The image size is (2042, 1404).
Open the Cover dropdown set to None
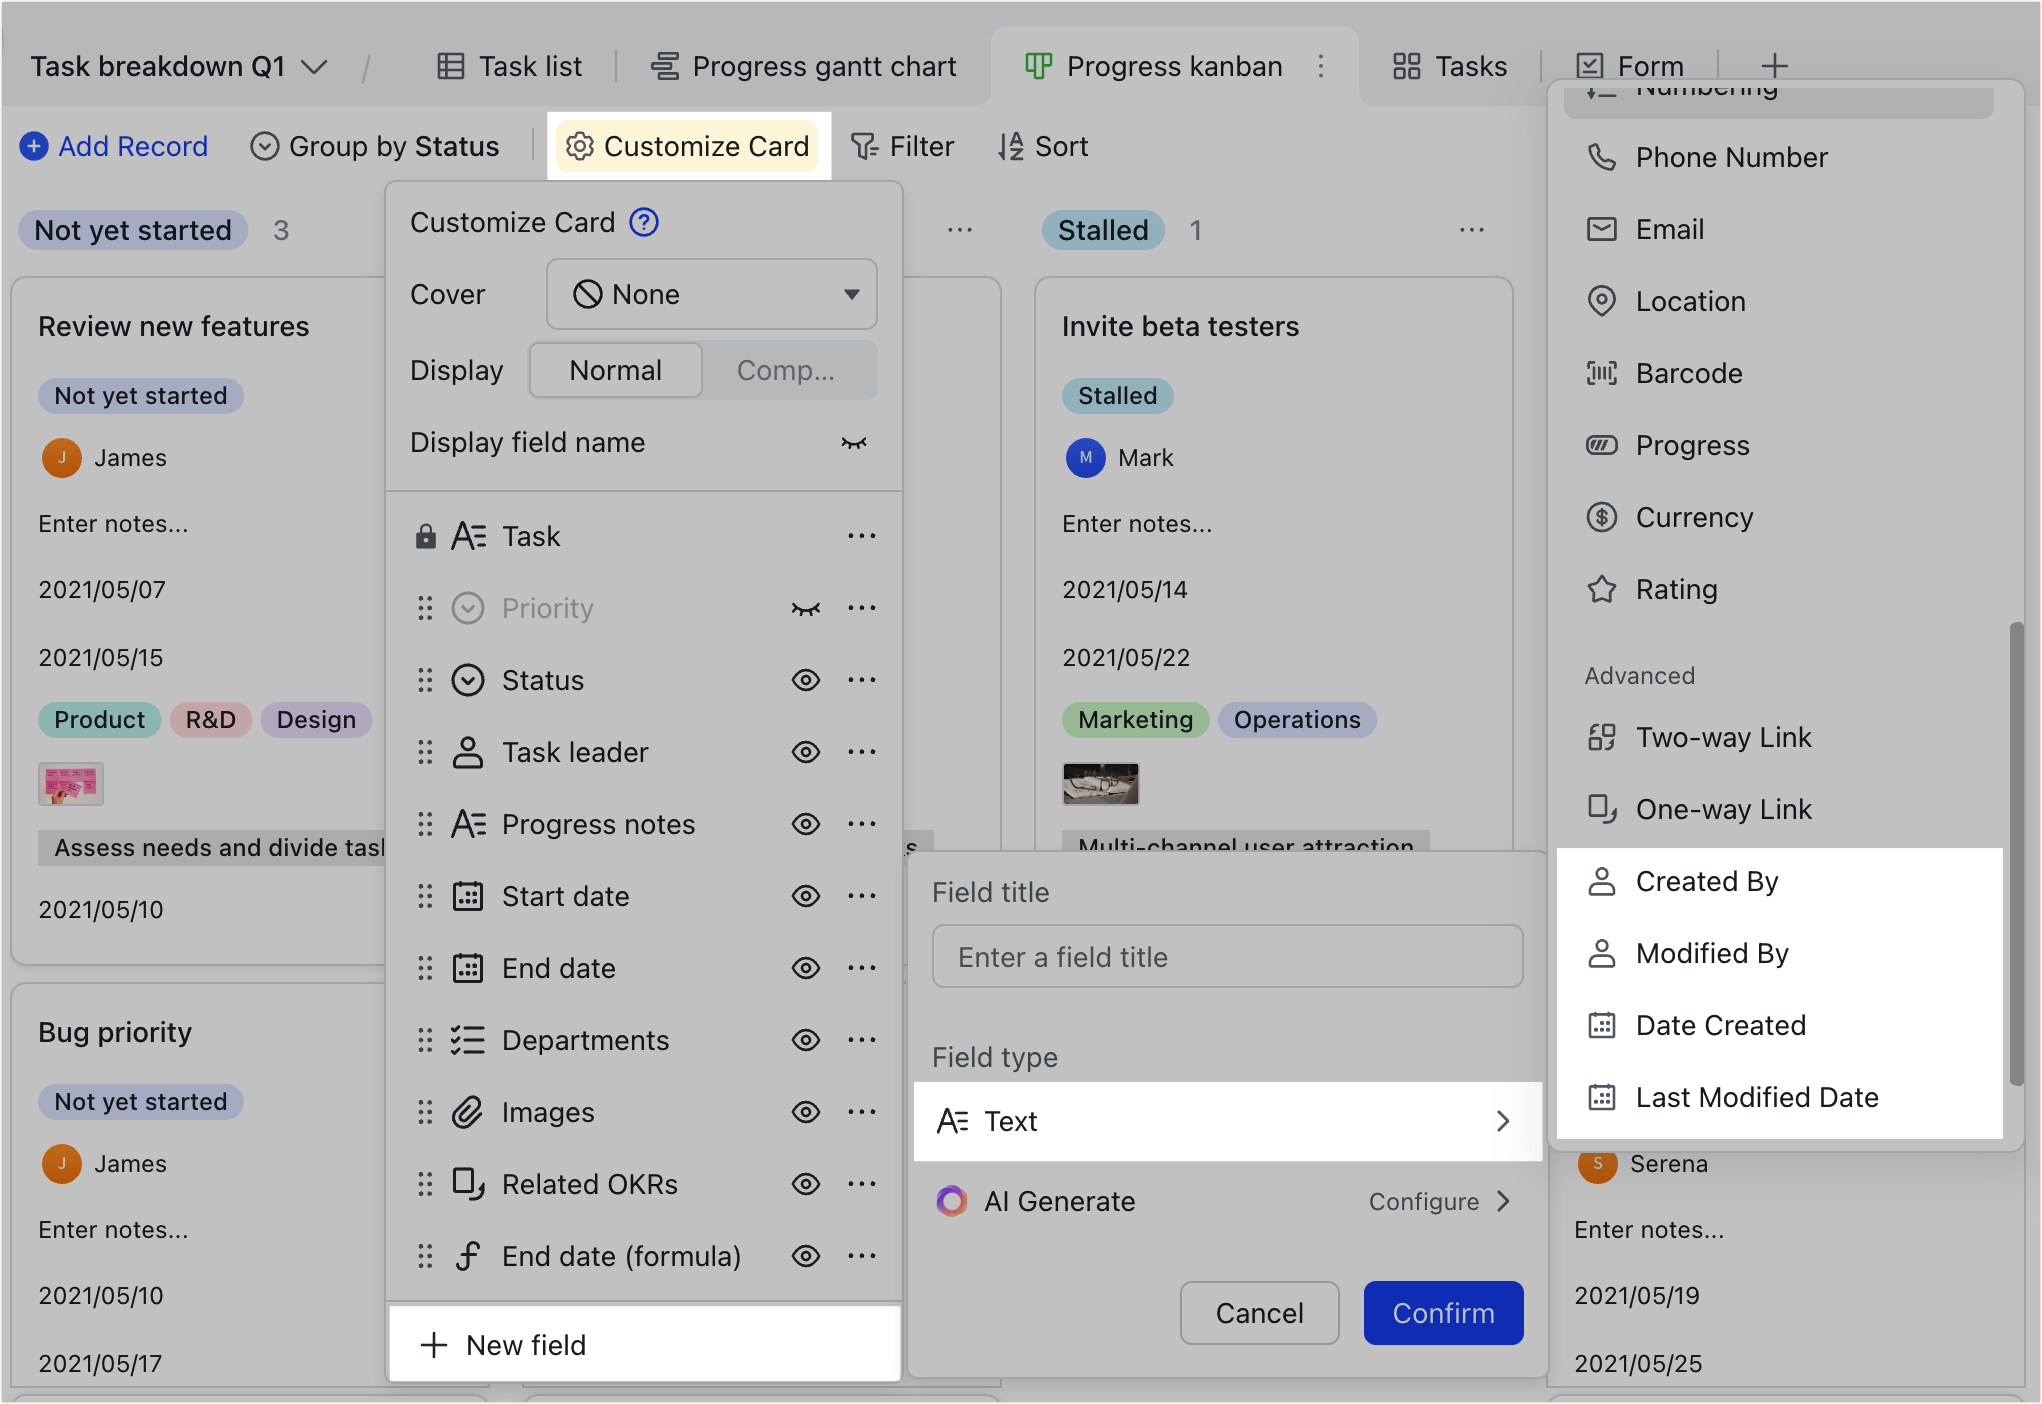point(711,294)
